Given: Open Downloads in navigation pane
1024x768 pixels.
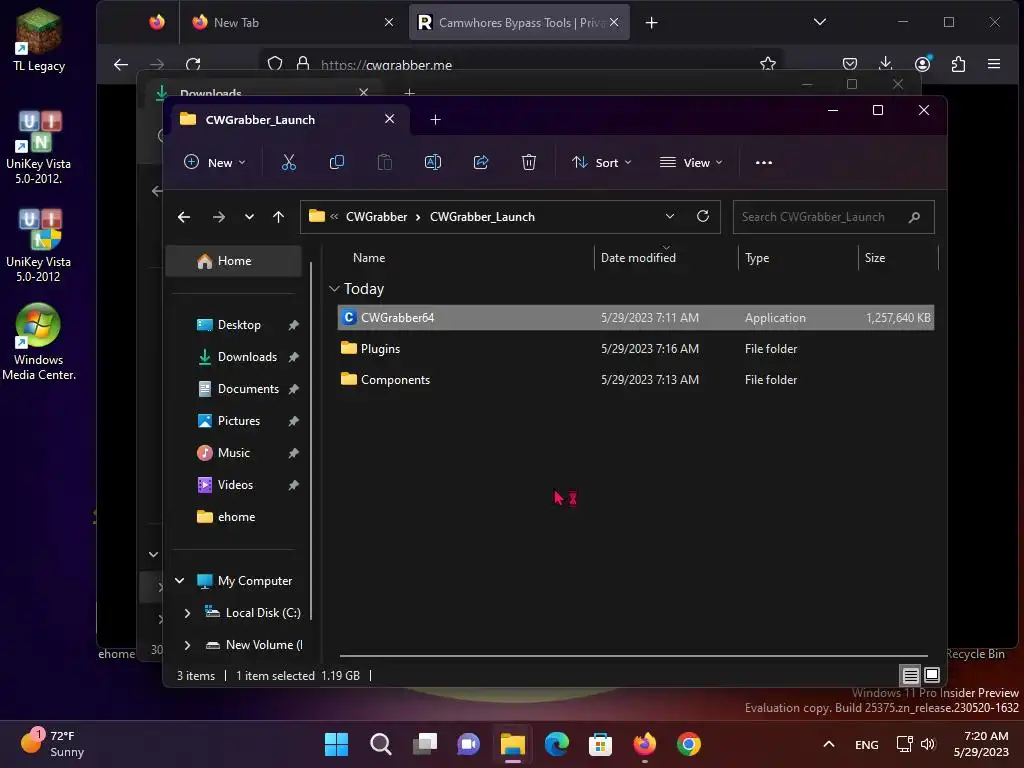Looking at the screenshot, I should point(247,357).
